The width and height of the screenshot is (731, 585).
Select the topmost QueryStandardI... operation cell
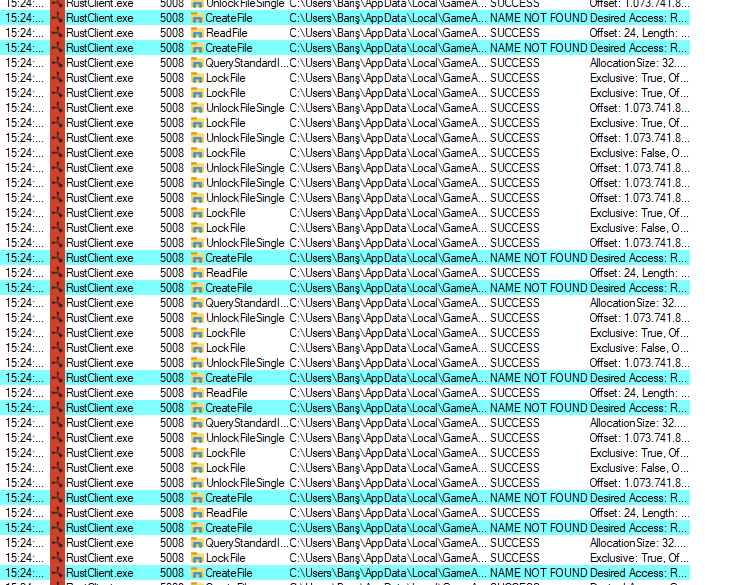(x=247, y=63)
